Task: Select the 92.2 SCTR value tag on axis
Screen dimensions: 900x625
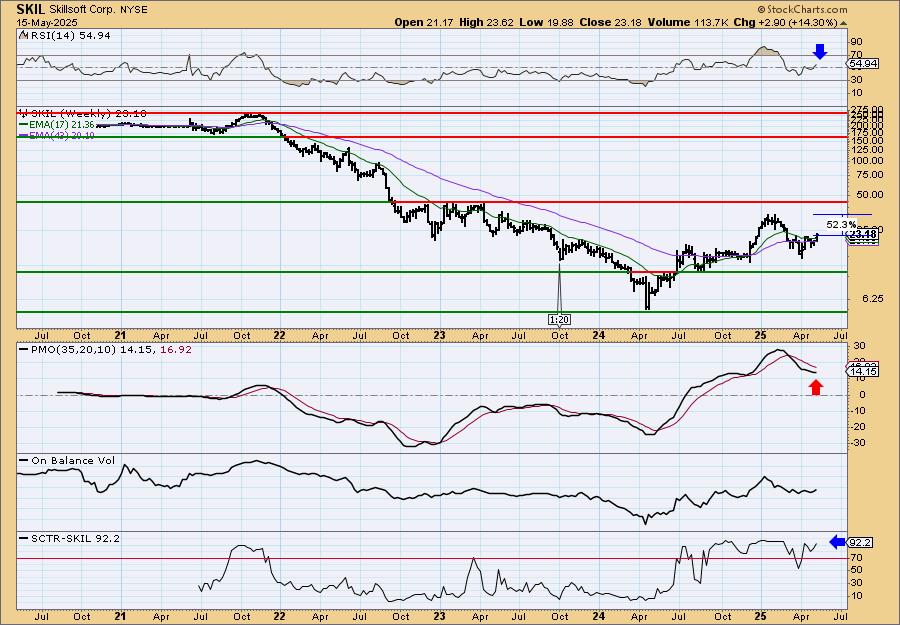Action: (x=861, y=542)
